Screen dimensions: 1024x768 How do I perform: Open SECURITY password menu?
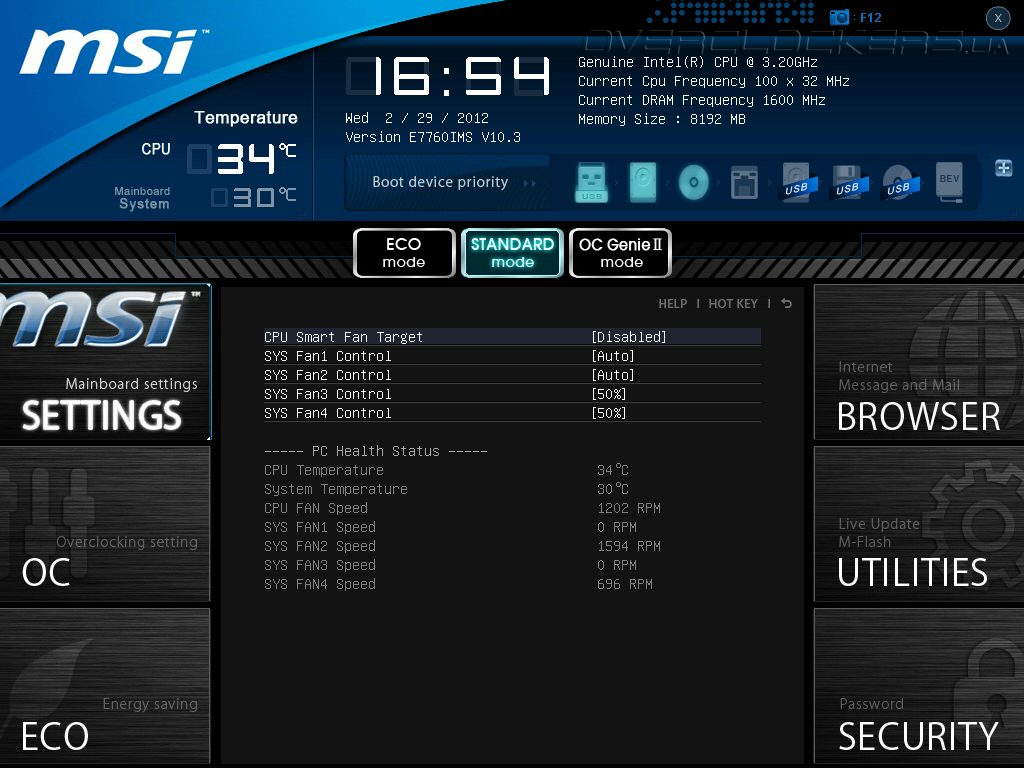(x=919, y=686)
